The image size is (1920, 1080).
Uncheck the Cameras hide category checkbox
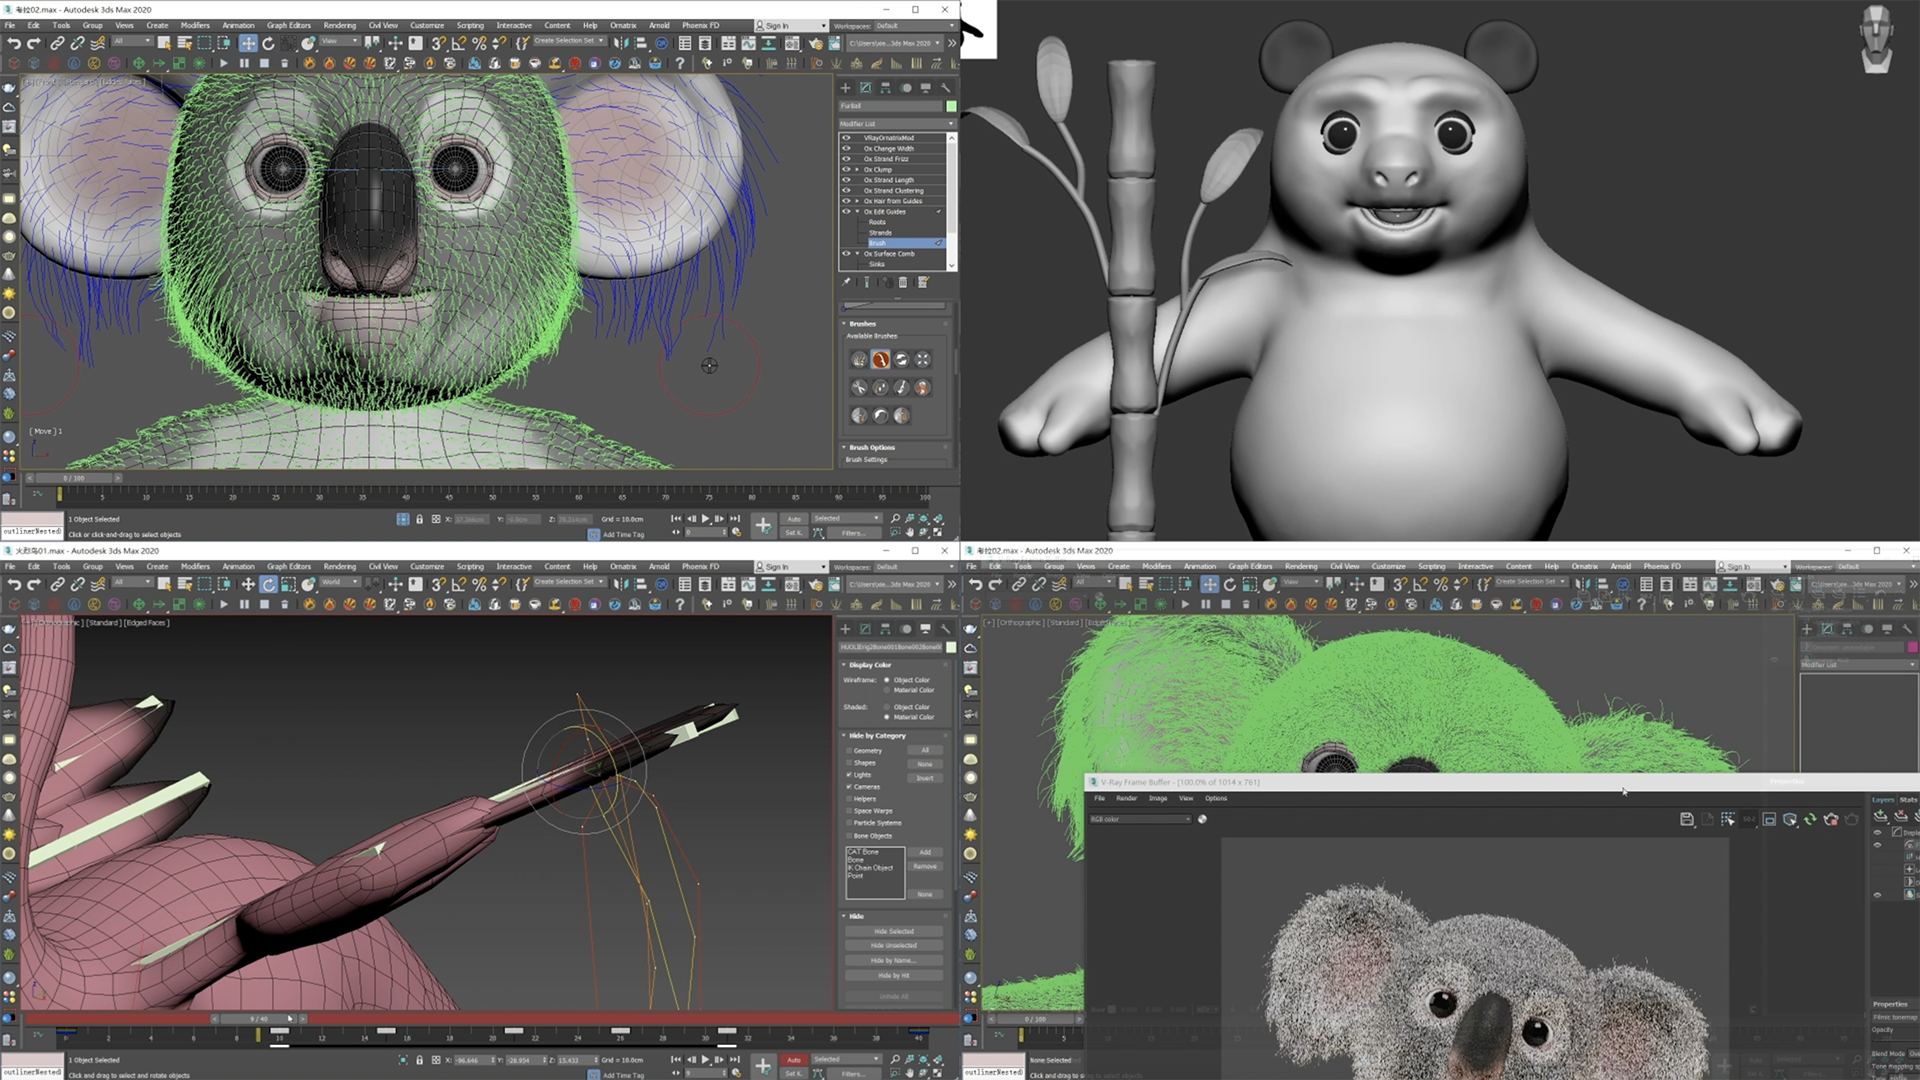tap(849, 787)
